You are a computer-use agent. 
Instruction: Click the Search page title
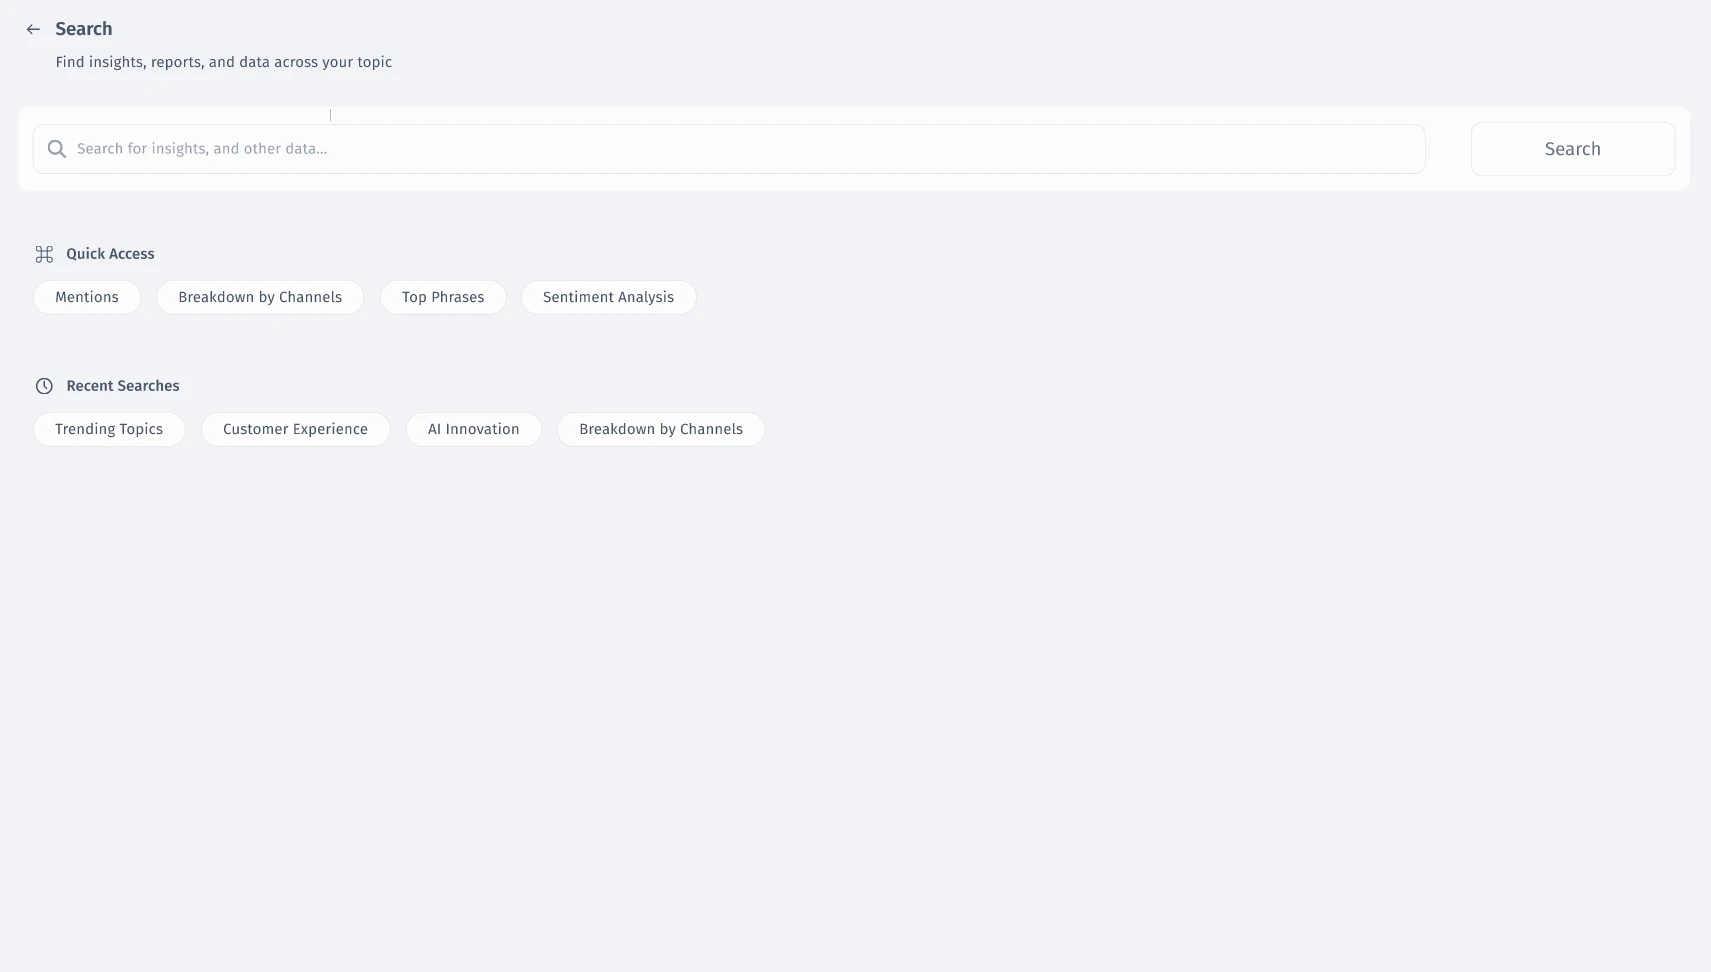pyautogui.click(x=84, y=29)
